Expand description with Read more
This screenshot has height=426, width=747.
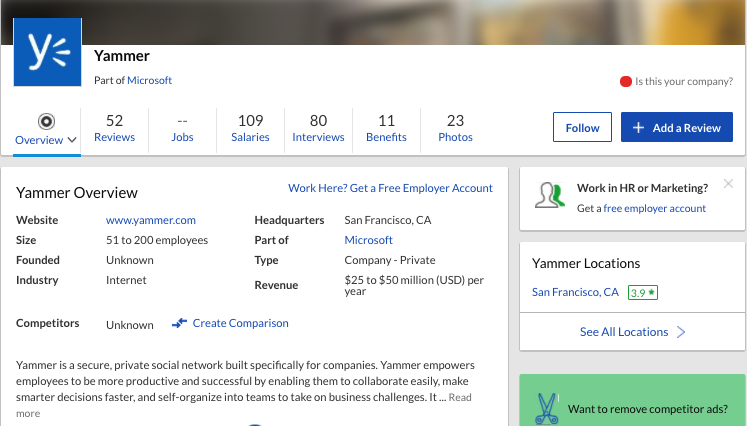(460, 397)
